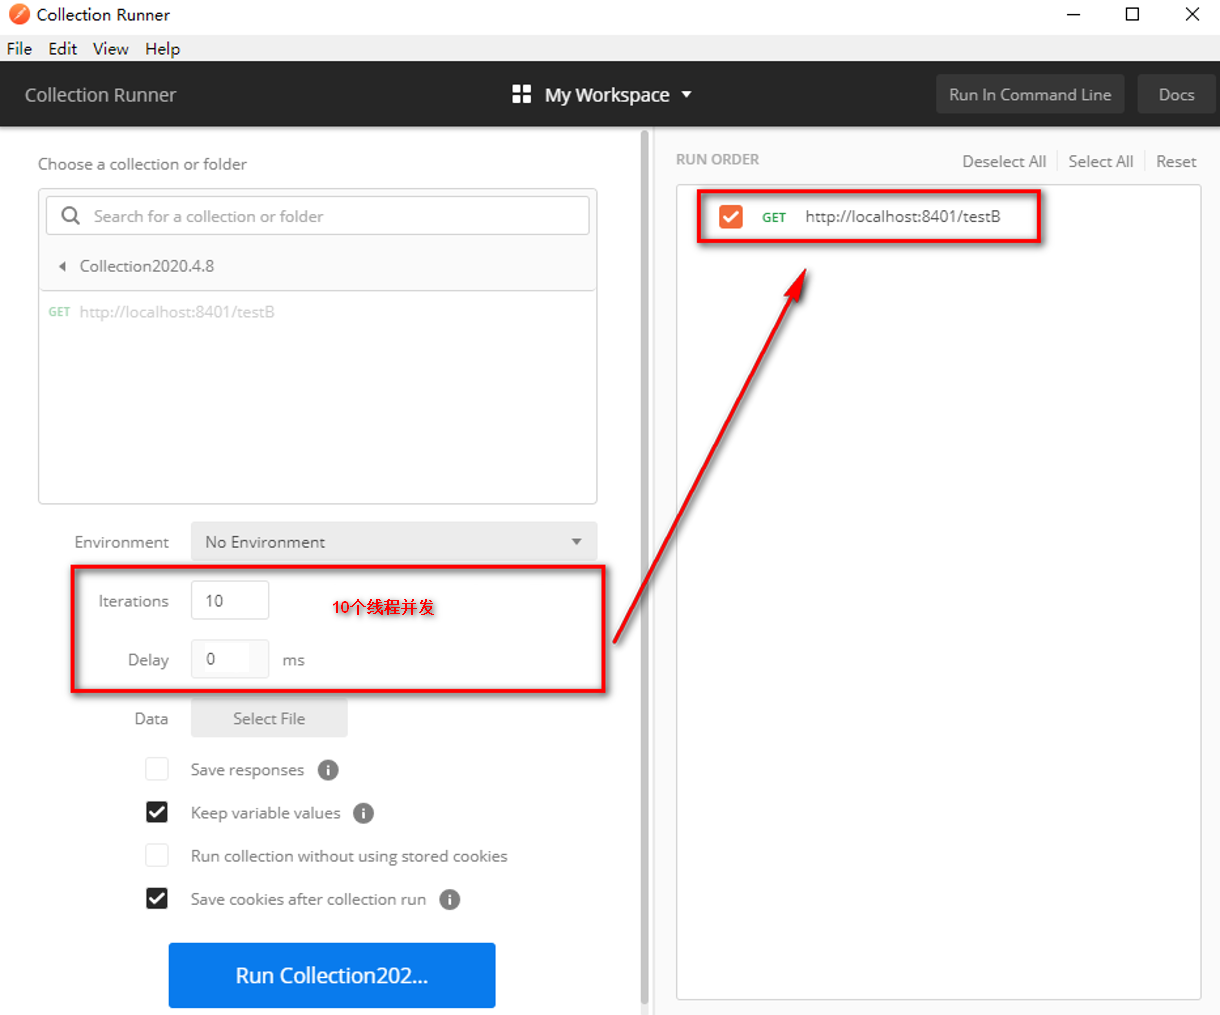Click the Collection2020.4.8 title
Screen dimensions: 1220x1015
147,266
